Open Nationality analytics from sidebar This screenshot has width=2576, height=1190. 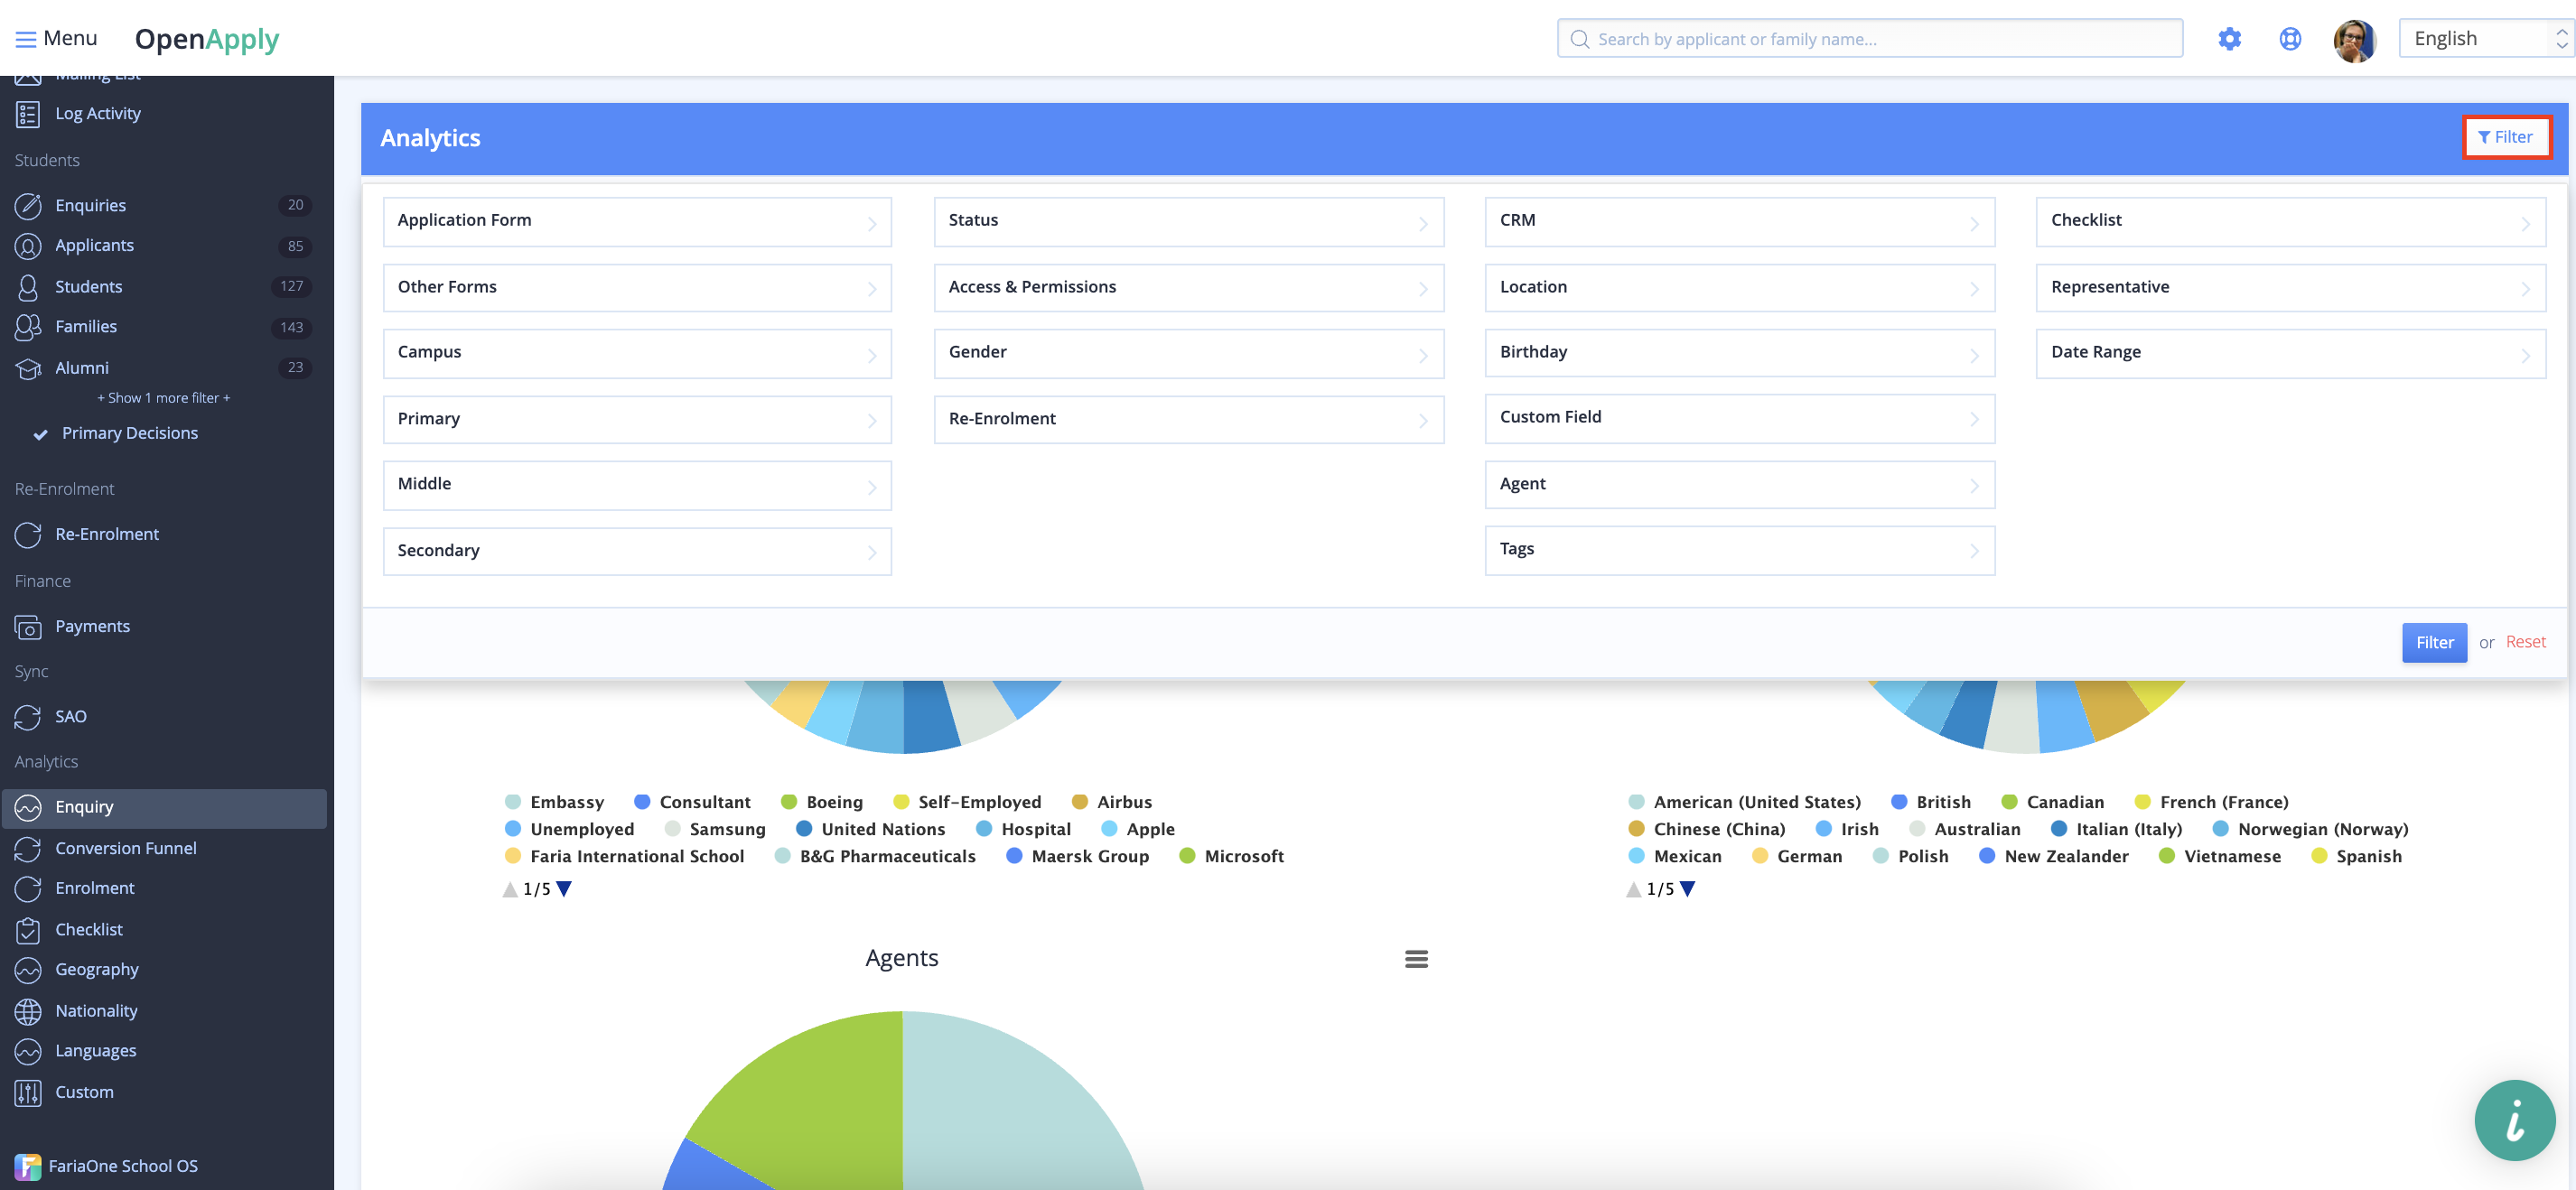tap(96, 1011)
